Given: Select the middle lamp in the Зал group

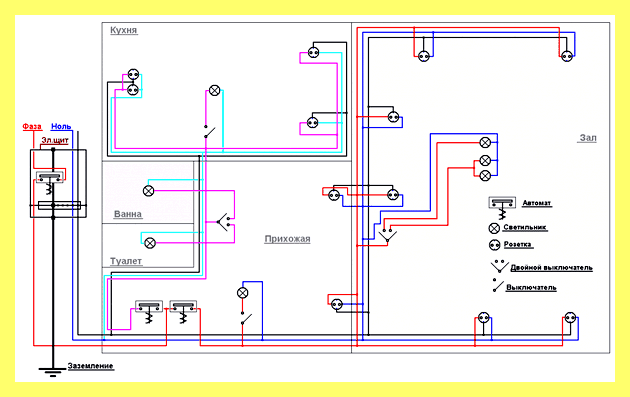Looking at the screenshot, I should 485,161.
